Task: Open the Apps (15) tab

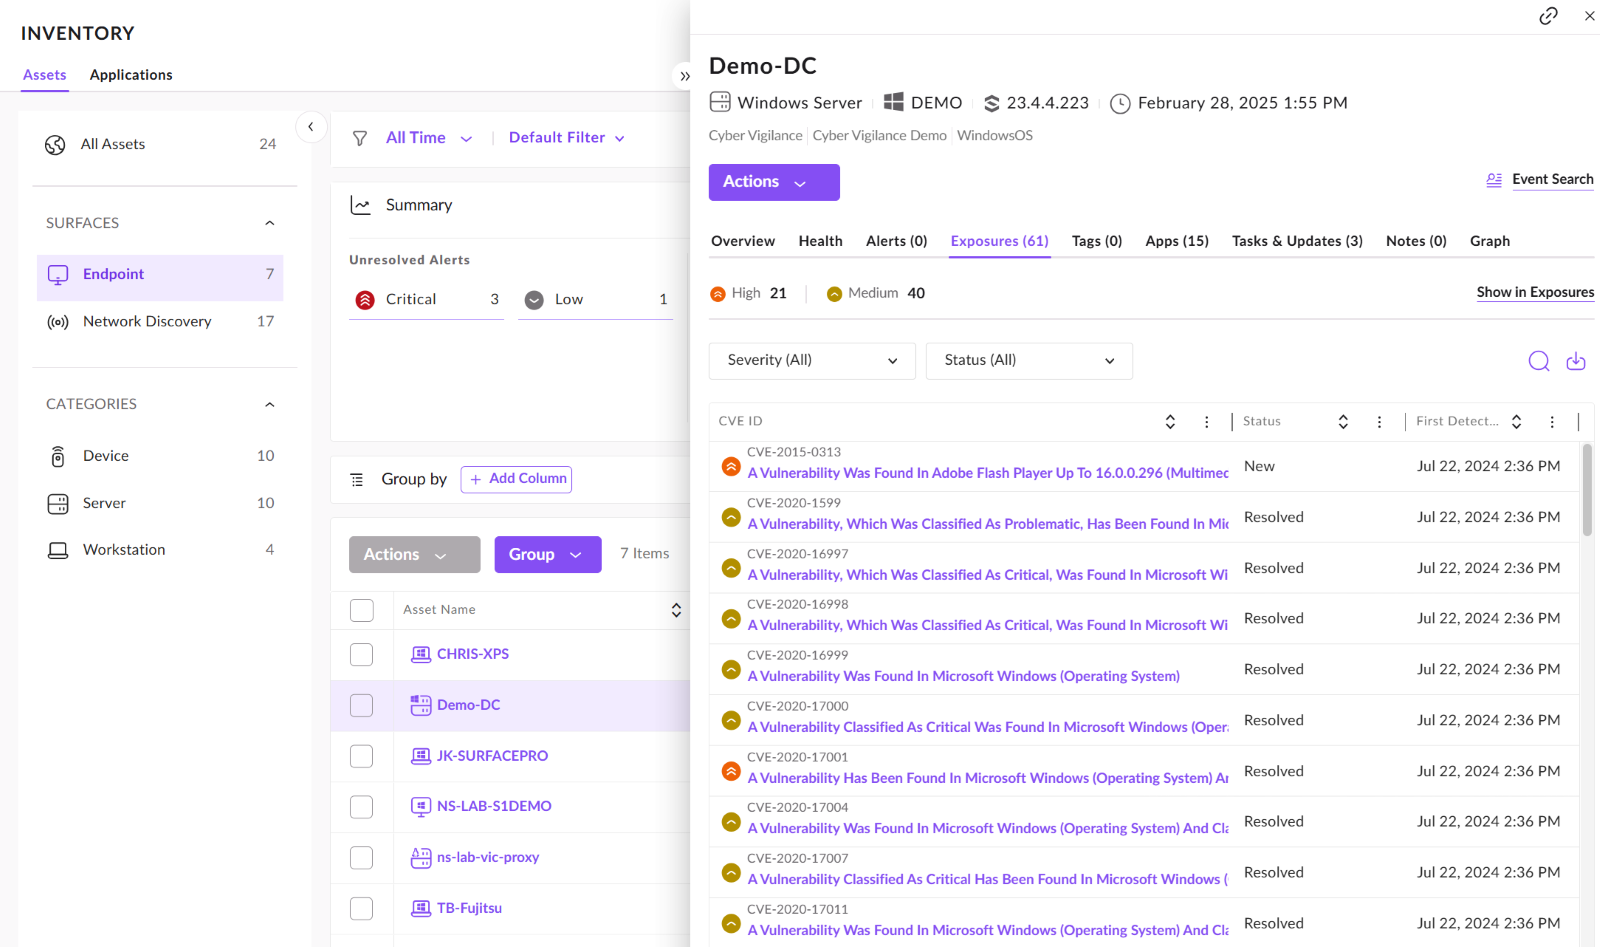Action: 1177,241
